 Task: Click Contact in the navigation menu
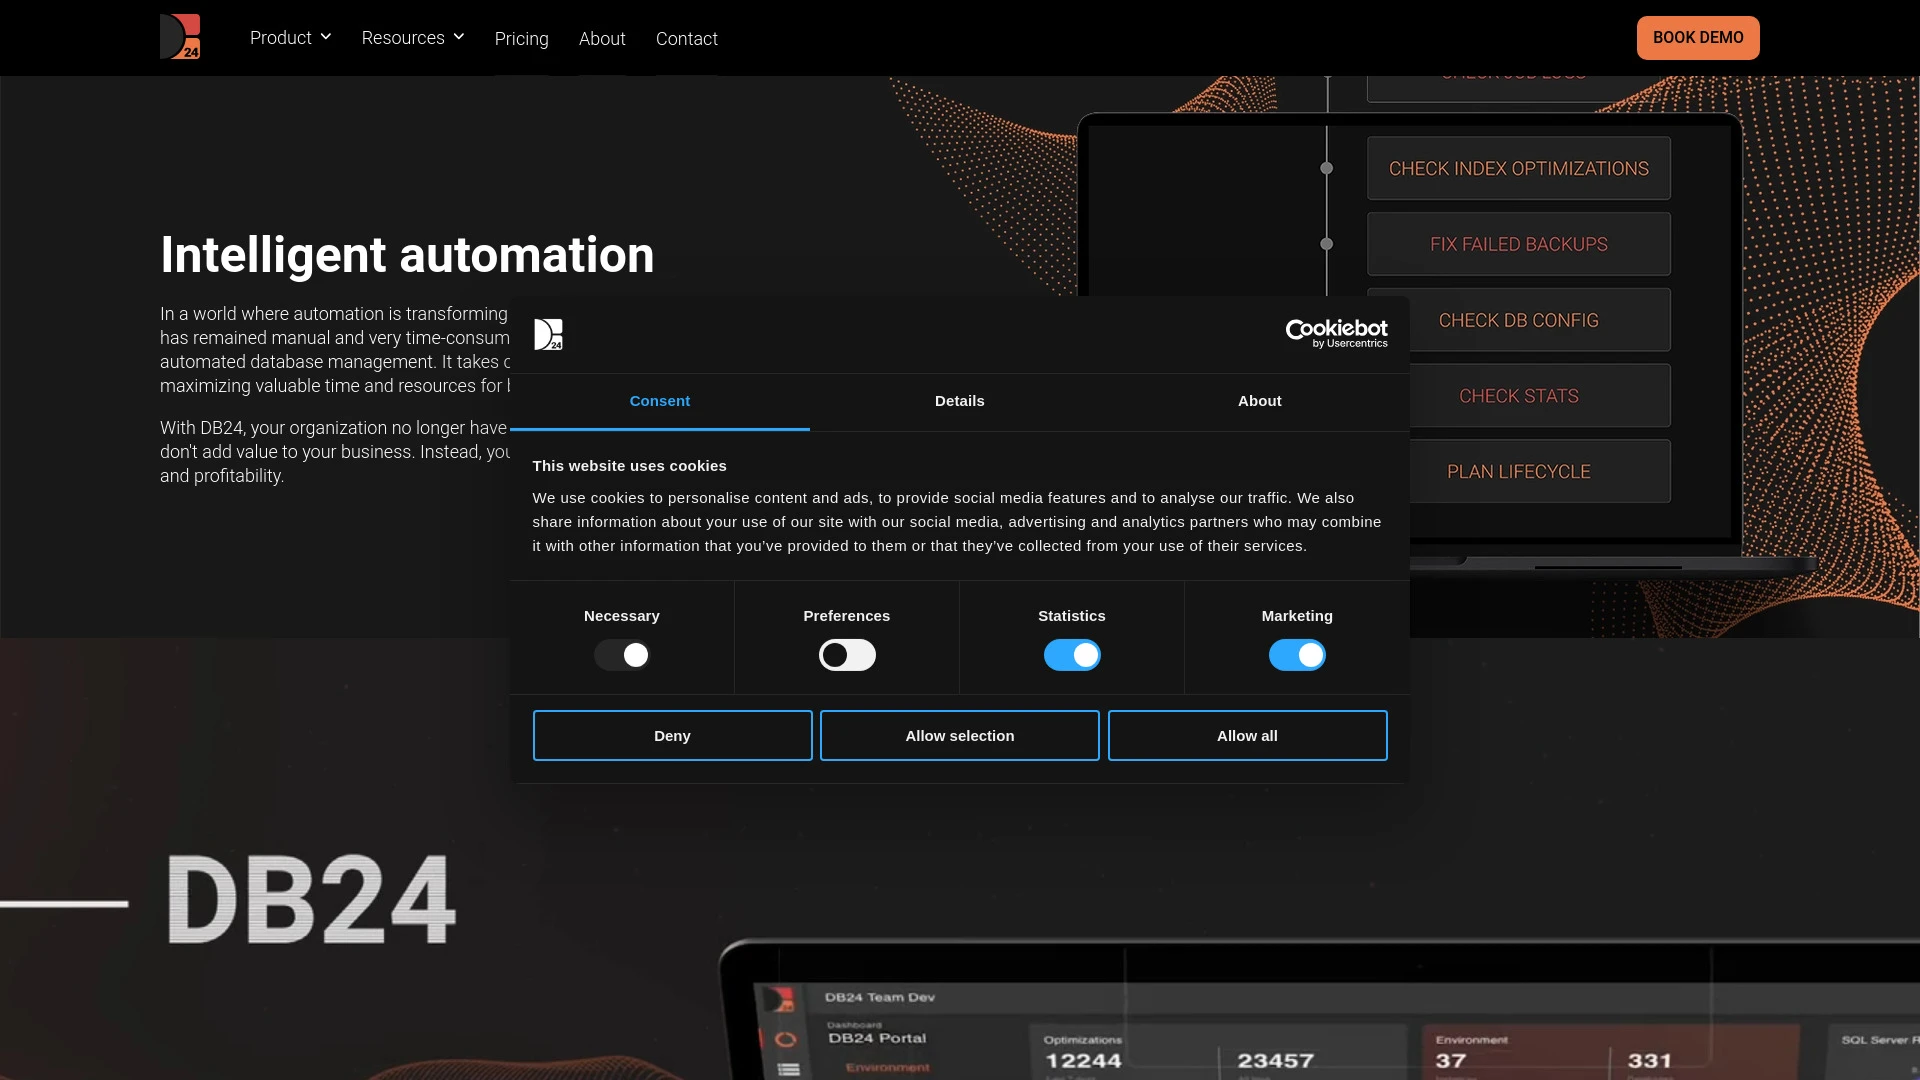[x=686, y=39]
